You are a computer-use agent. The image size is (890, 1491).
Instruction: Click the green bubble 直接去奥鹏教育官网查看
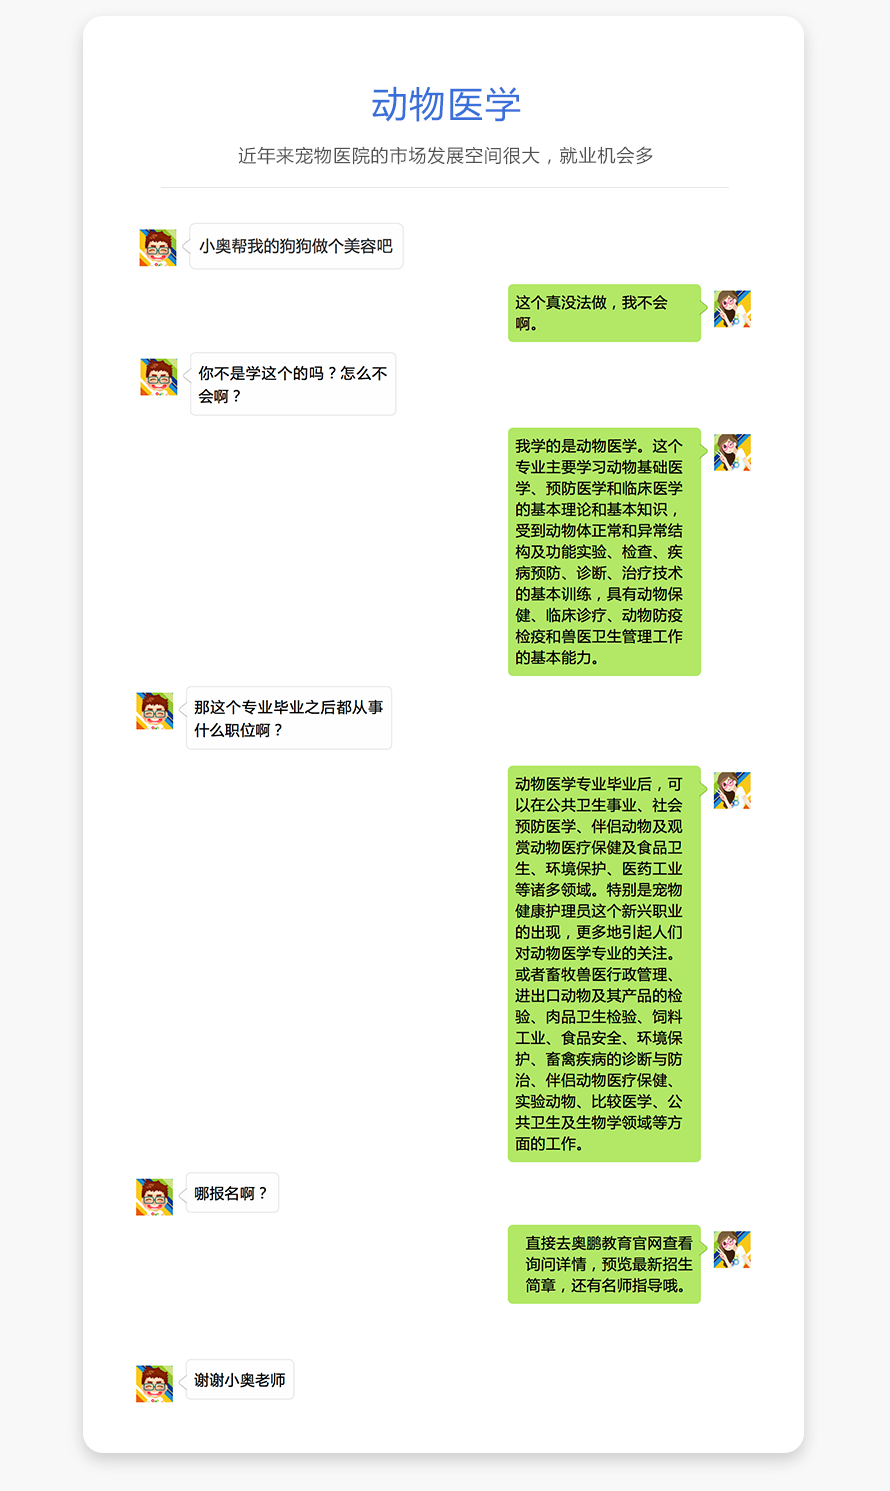coord(604,1264)
